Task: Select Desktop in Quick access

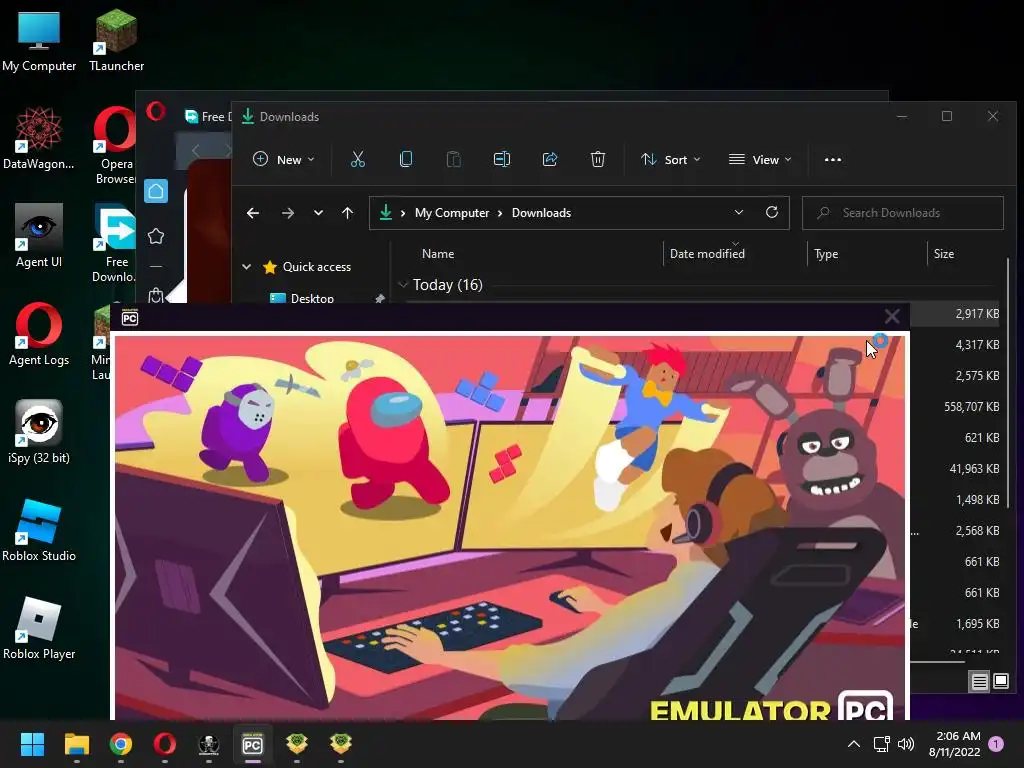Action: coord(312,298)
